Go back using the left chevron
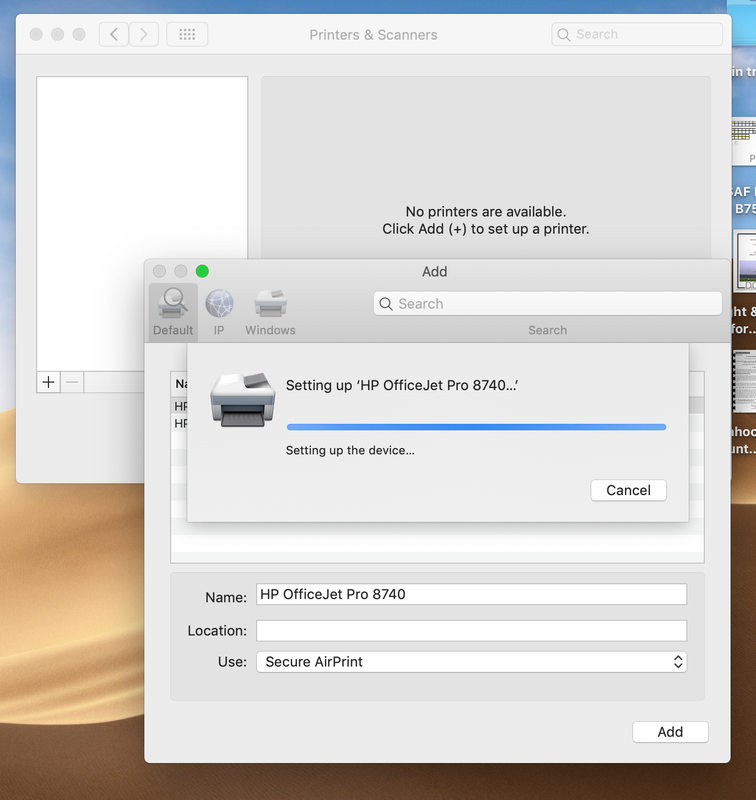The image size is (756, 800). click(114, 34)
